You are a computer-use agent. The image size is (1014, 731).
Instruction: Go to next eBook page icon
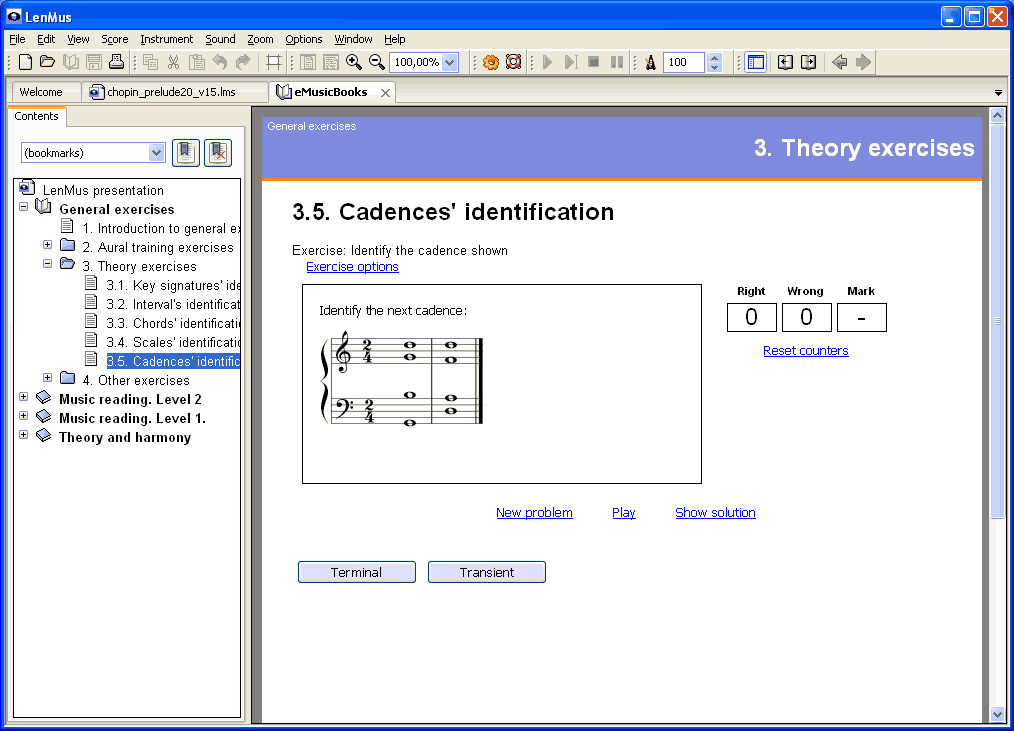click(808, 62)
